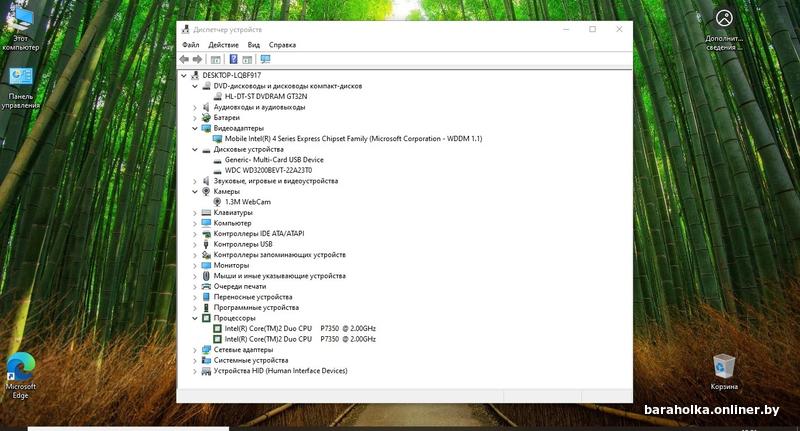Click the Устройства HID category icon
This screenshot has width=800, height=431.
pyautogui.click(x=206, y=371)
